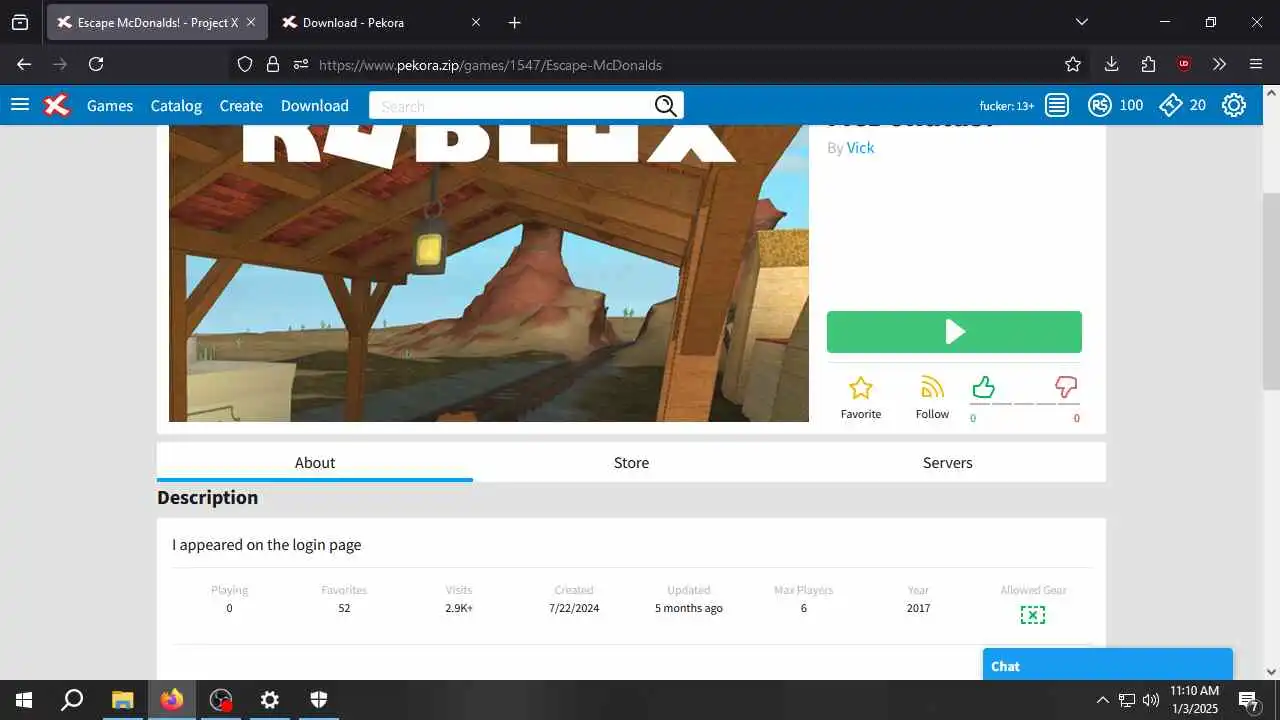Screen dimensions: 1280x720
Task: Open the Windows Start menu
Action: coord(24,700)
